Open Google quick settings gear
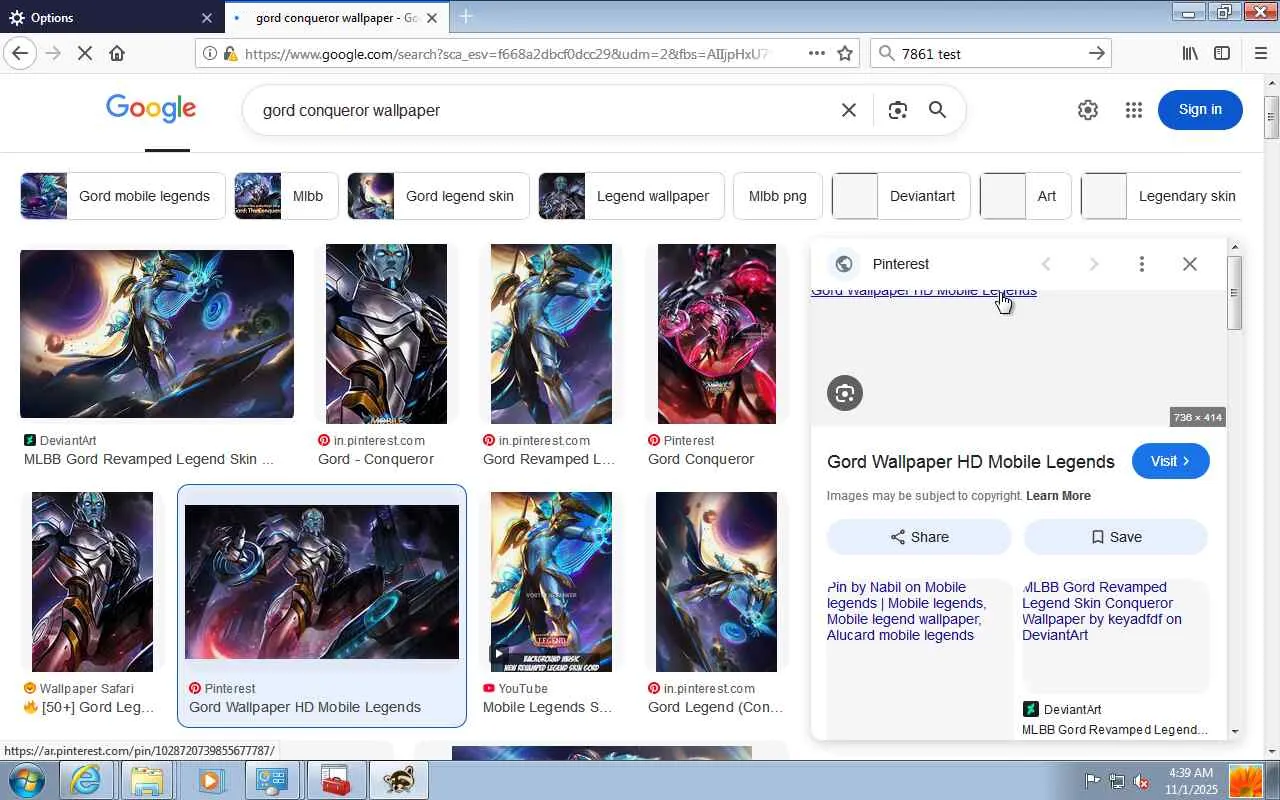1280x800 pixels. point(1088,110)
